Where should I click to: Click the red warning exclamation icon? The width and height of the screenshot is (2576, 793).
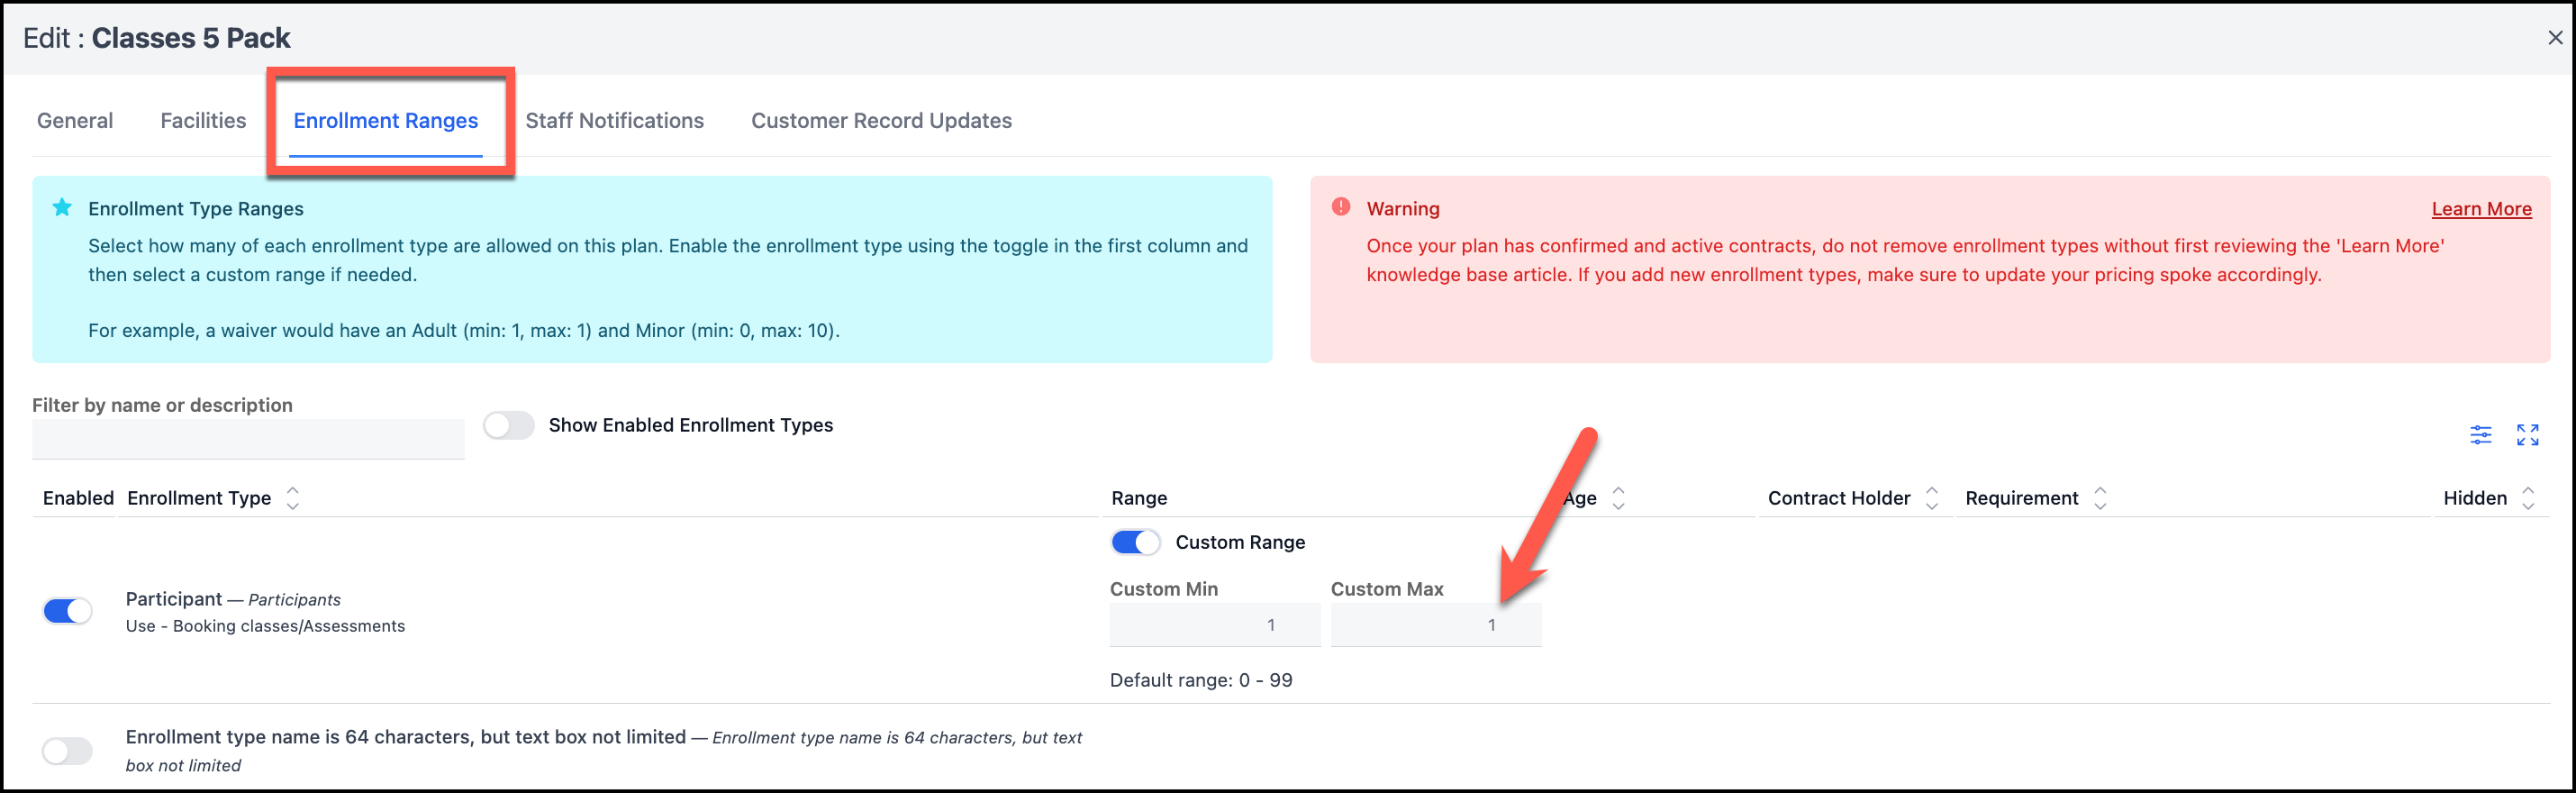point(1340,207)
